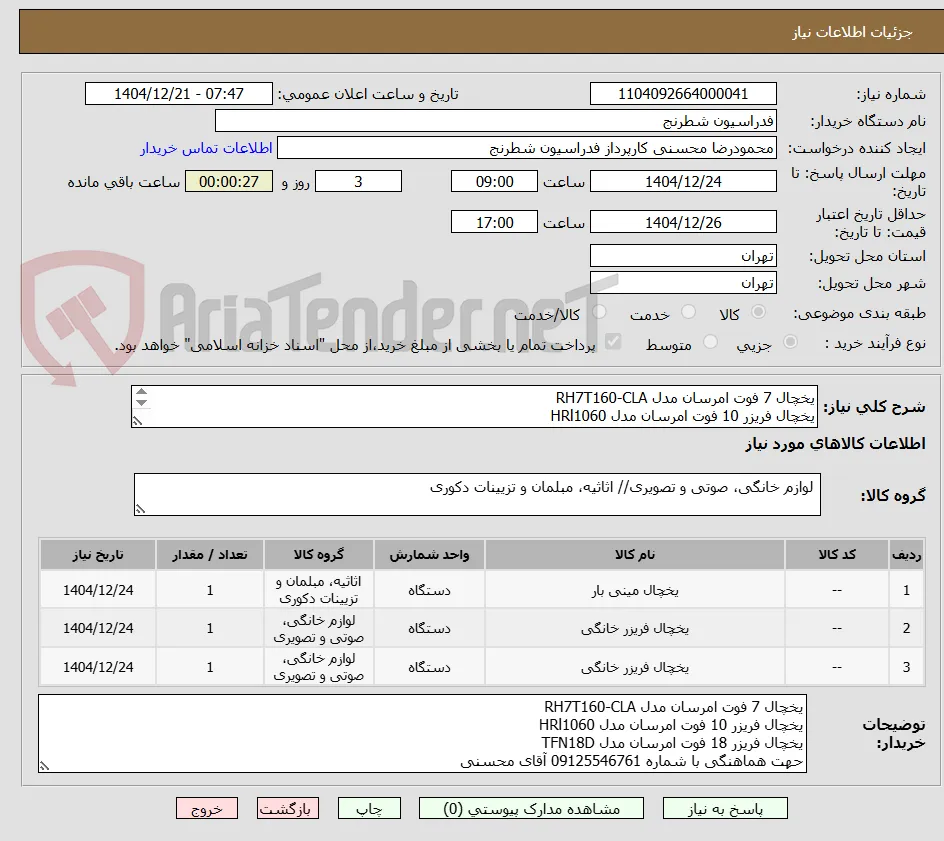The width and height of the screenshot is (944, 841).
Task: Select row 2 item یخچال فریزر خانگی
Action: [x=635, y=628]
